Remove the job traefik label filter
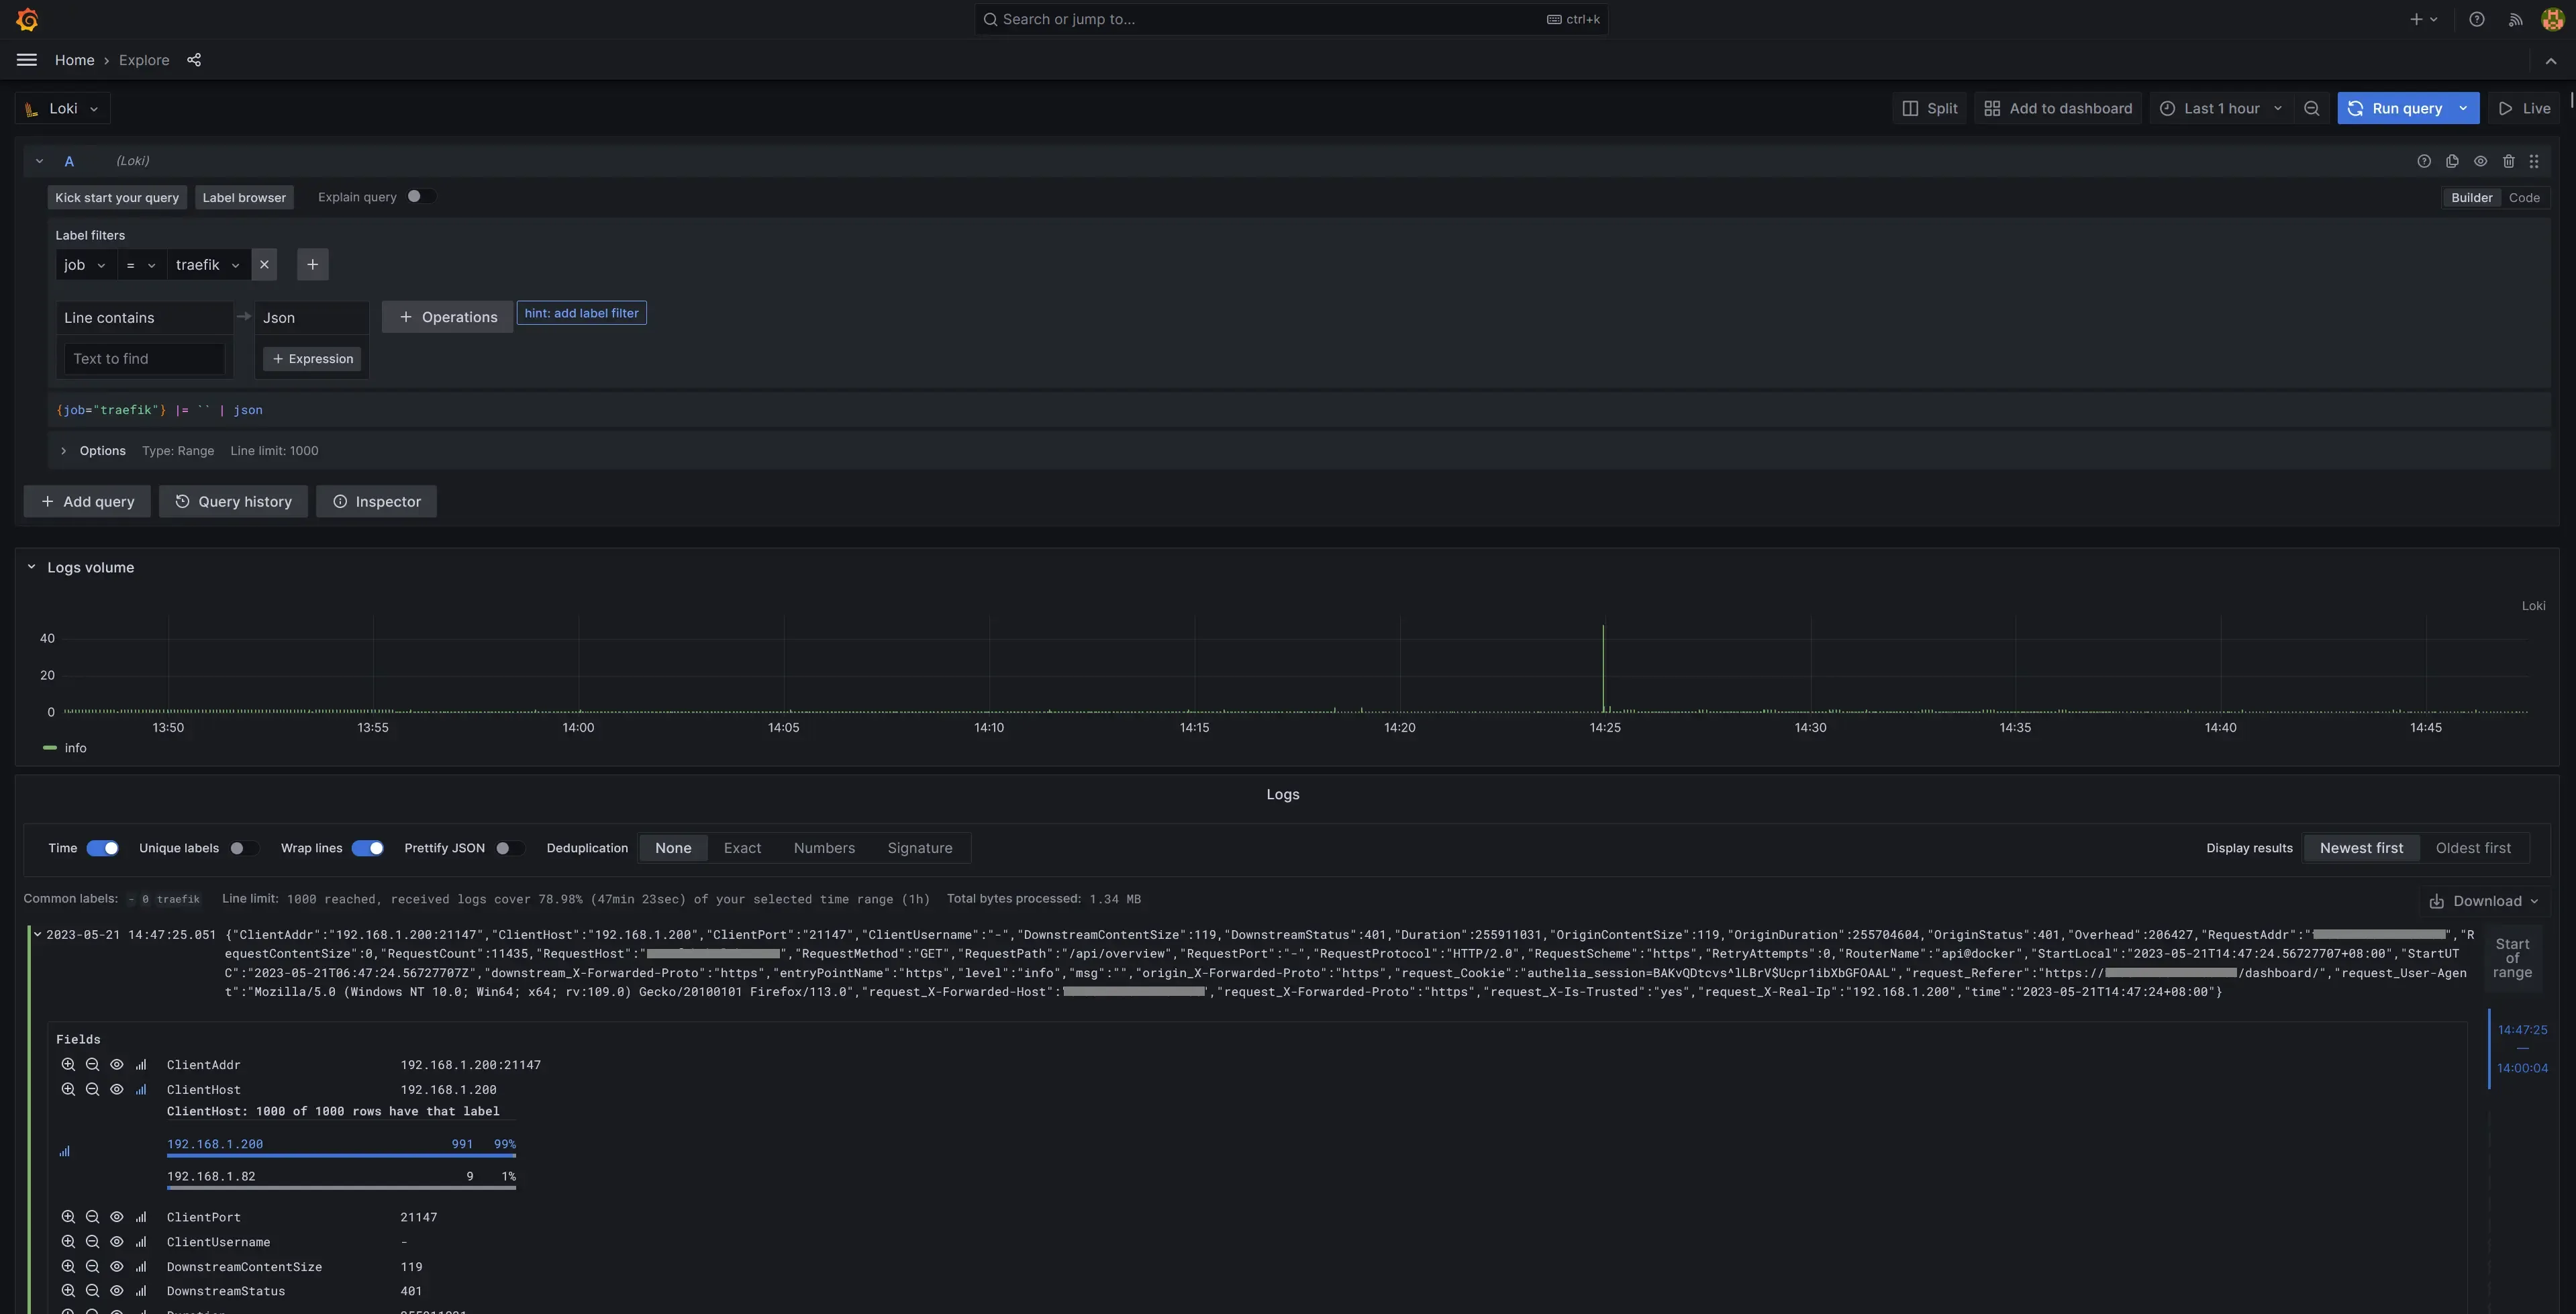 264,264
